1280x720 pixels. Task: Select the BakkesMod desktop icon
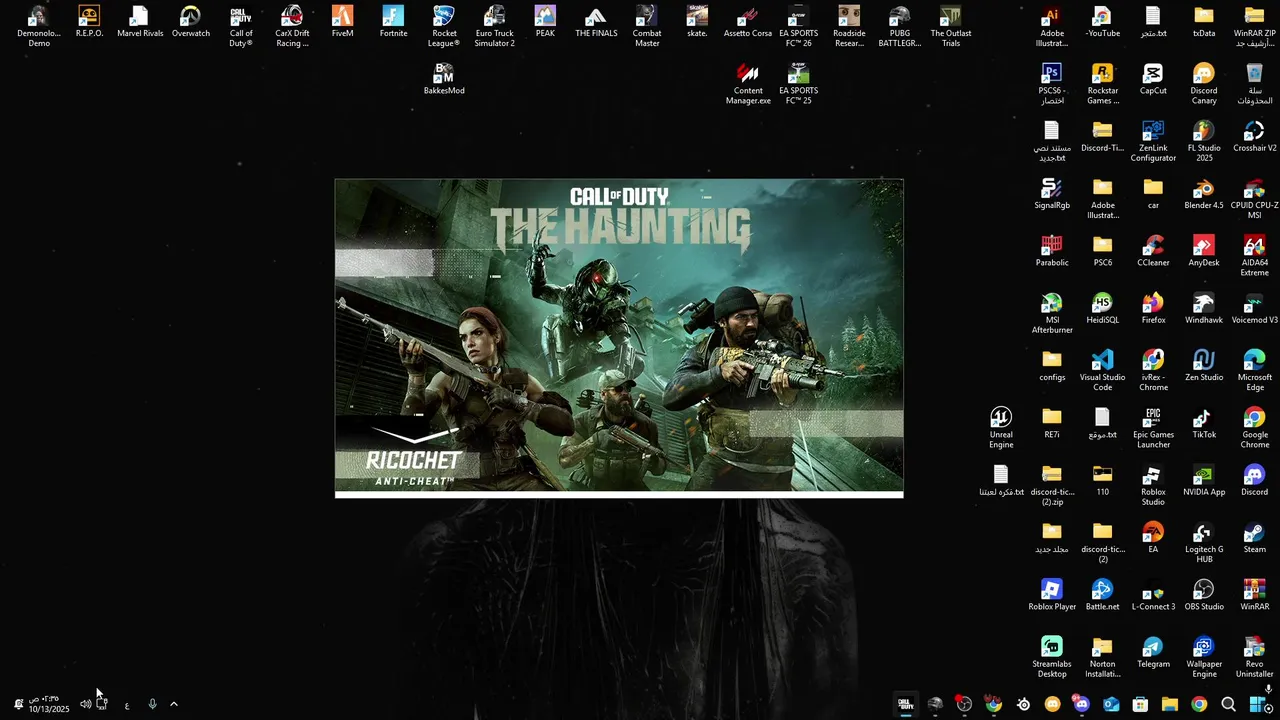pos(444,79)
